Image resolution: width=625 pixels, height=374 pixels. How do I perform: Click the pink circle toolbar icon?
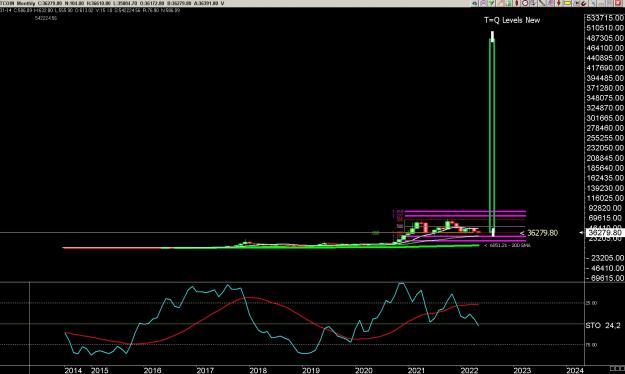(483, 3)
